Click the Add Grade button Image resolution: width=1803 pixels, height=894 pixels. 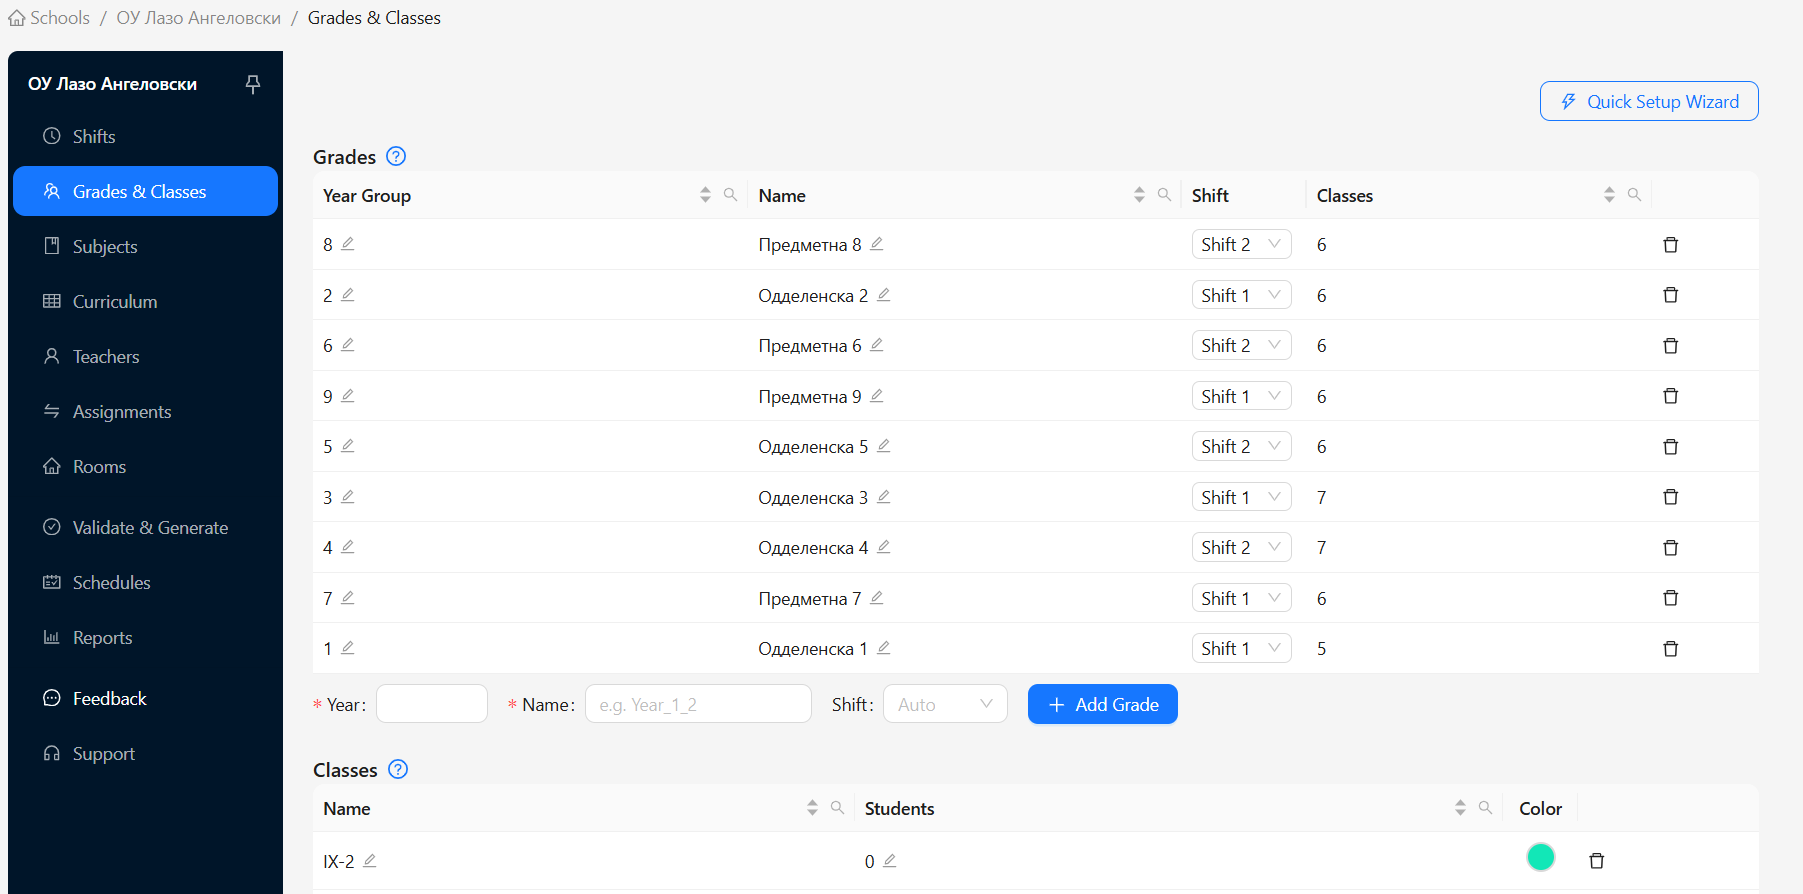(x=1103, y=704)
